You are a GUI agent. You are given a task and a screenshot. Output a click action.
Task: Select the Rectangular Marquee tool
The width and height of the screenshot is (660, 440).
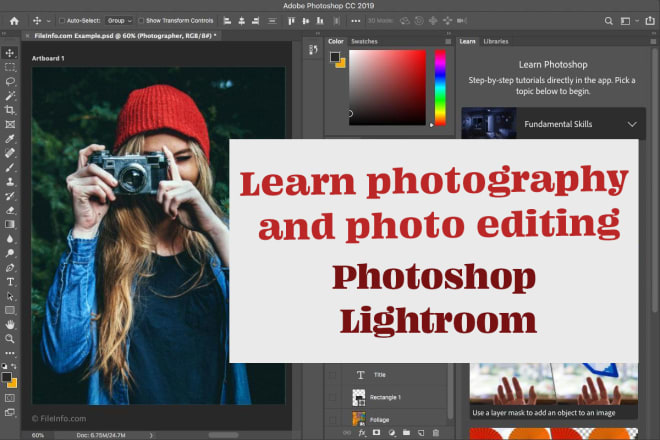(x=10, y=67)
